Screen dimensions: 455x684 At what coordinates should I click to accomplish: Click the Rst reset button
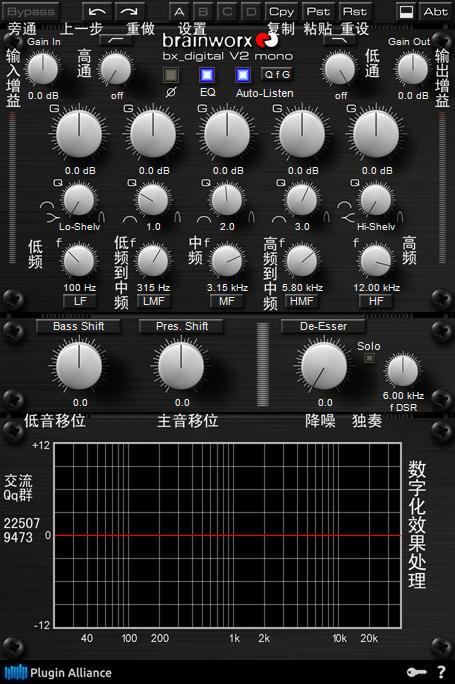[355, 12]
